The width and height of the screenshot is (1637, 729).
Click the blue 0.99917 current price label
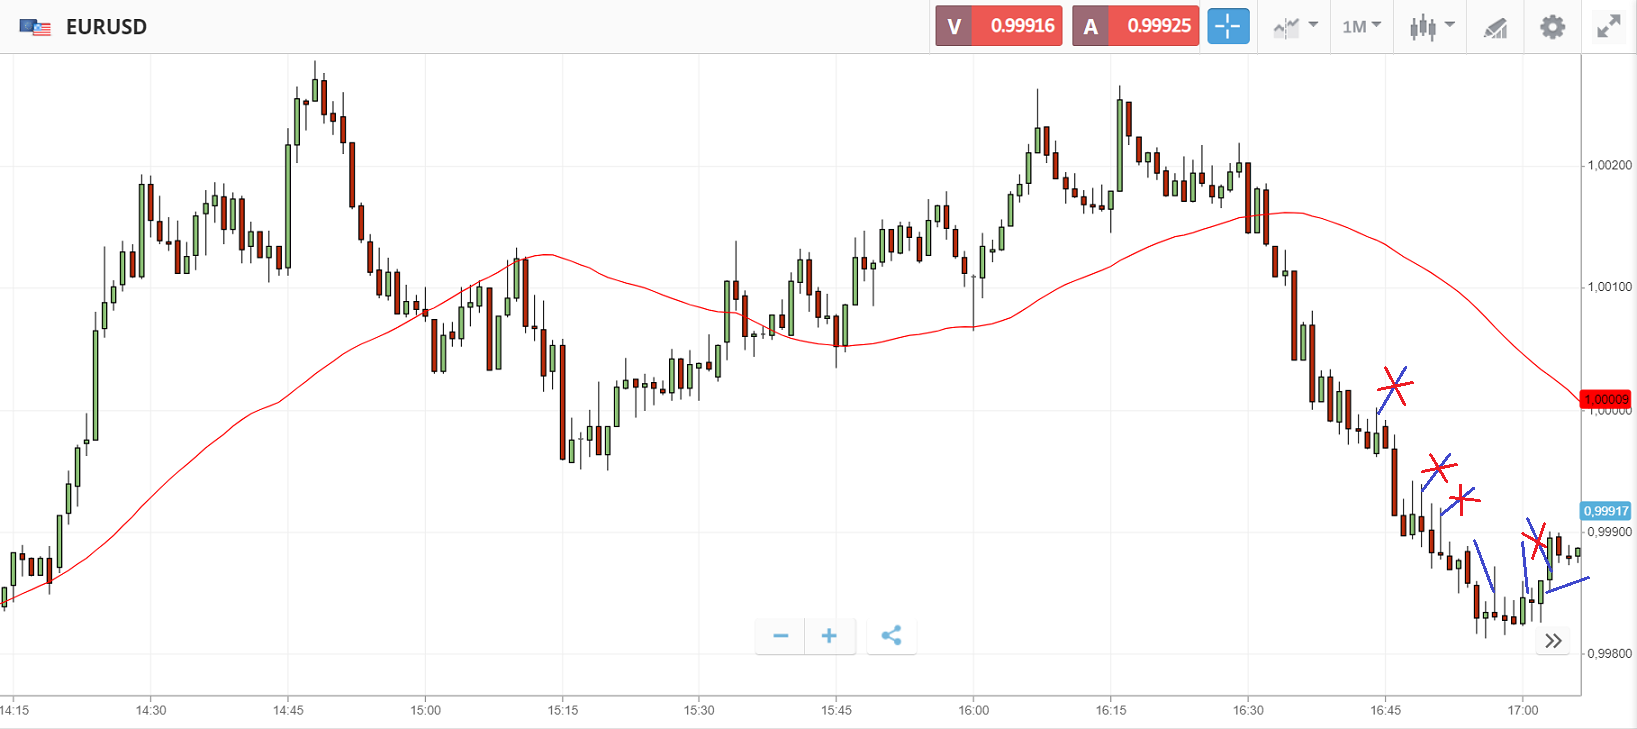point(1605,511)
